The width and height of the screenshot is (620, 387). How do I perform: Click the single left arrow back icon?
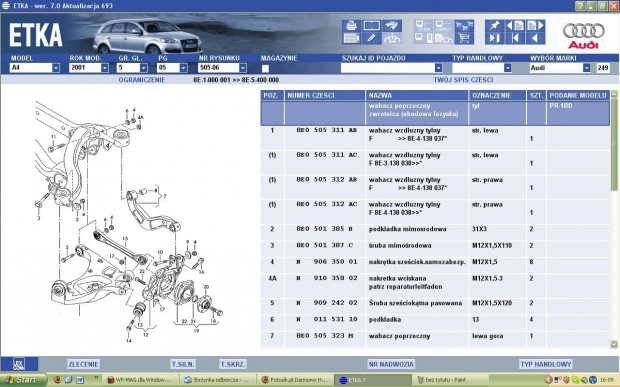coord(535,38)
